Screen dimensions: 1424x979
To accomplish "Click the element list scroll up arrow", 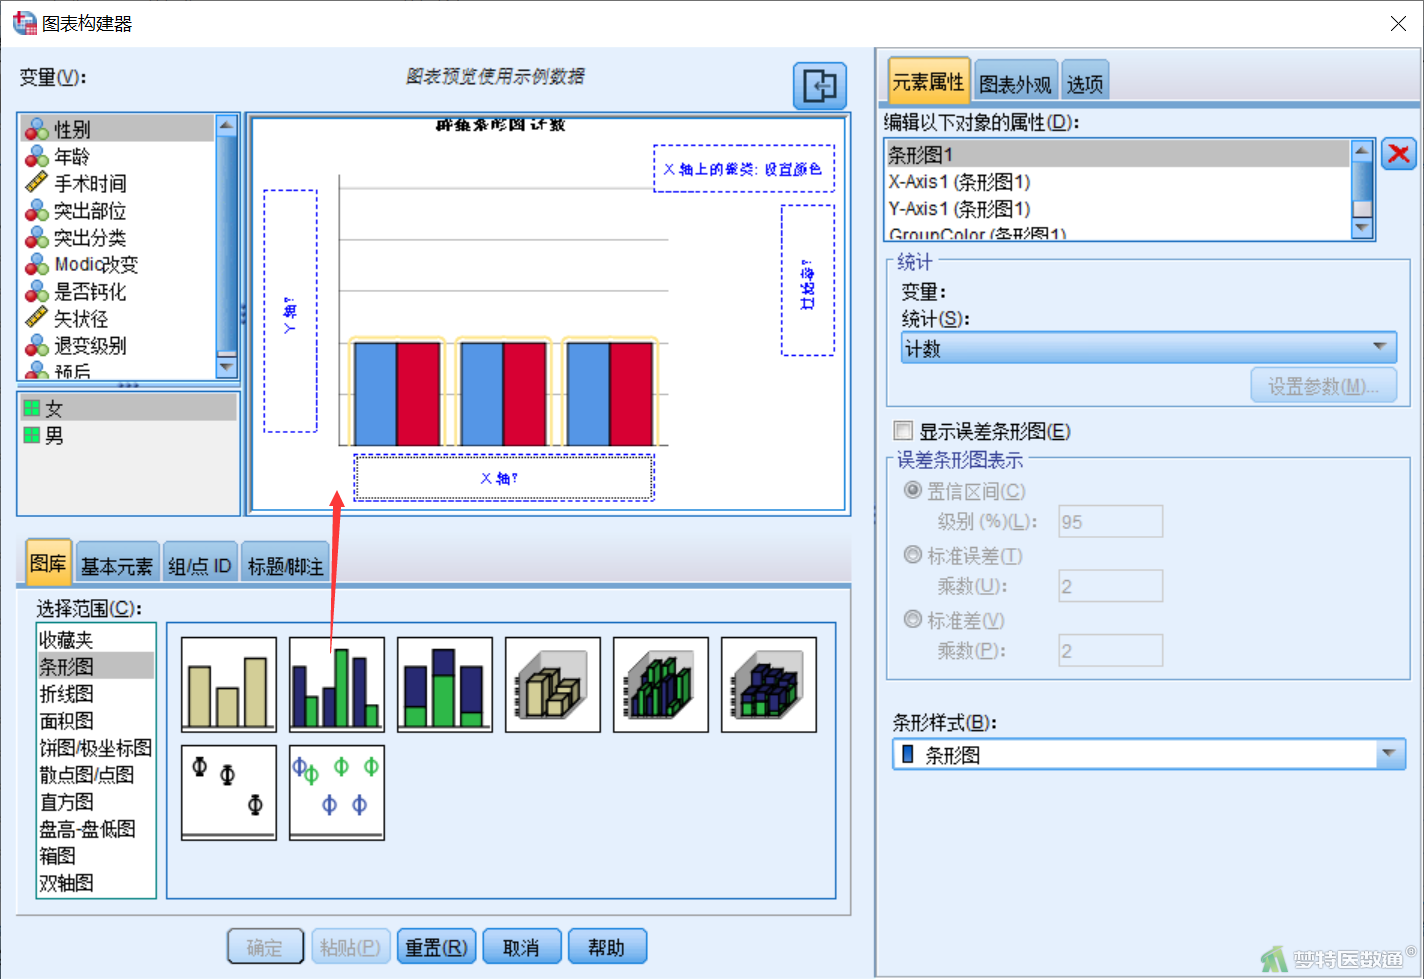I will coord(1361,151).
